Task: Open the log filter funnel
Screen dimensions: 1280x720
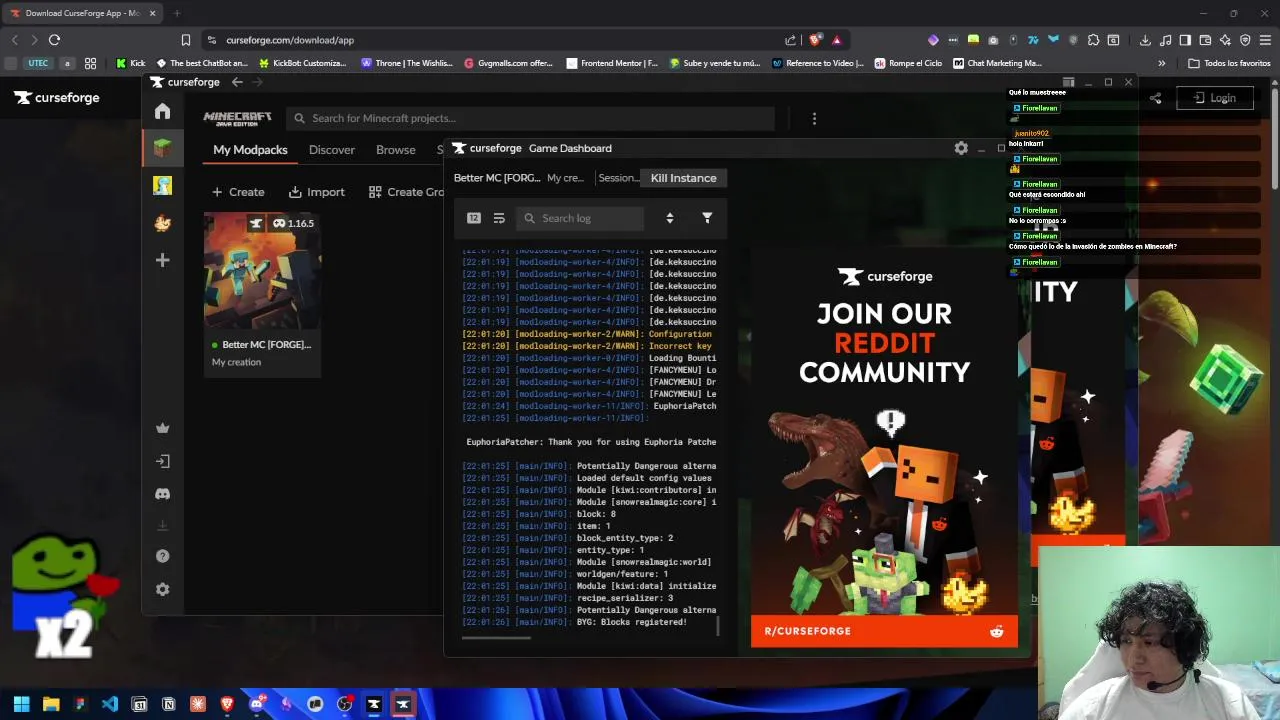Action: tap(707, 218)
